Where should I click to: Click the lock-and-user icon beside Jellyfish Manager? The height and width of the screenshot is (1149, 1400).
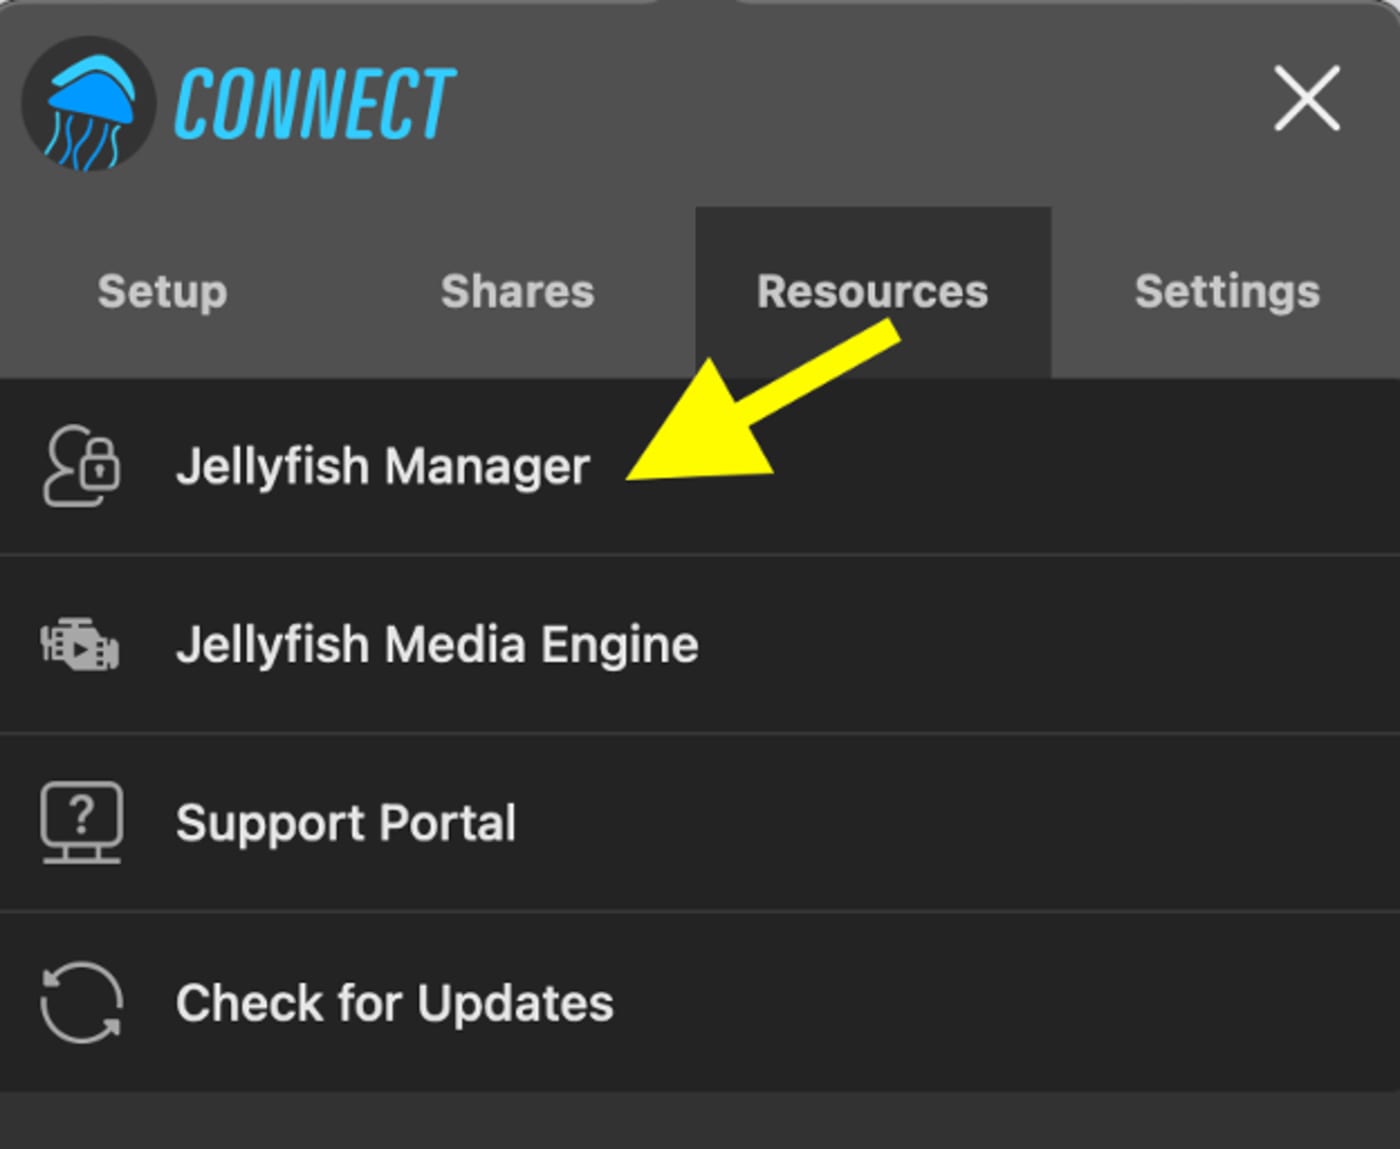click(x=82, y=466)
